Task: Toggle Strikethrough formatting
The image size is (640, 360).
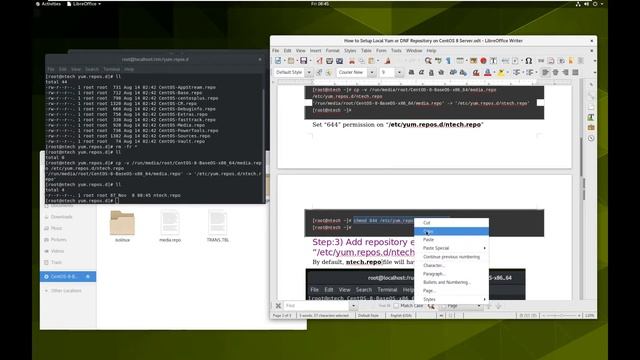Action: pos(441,73)
